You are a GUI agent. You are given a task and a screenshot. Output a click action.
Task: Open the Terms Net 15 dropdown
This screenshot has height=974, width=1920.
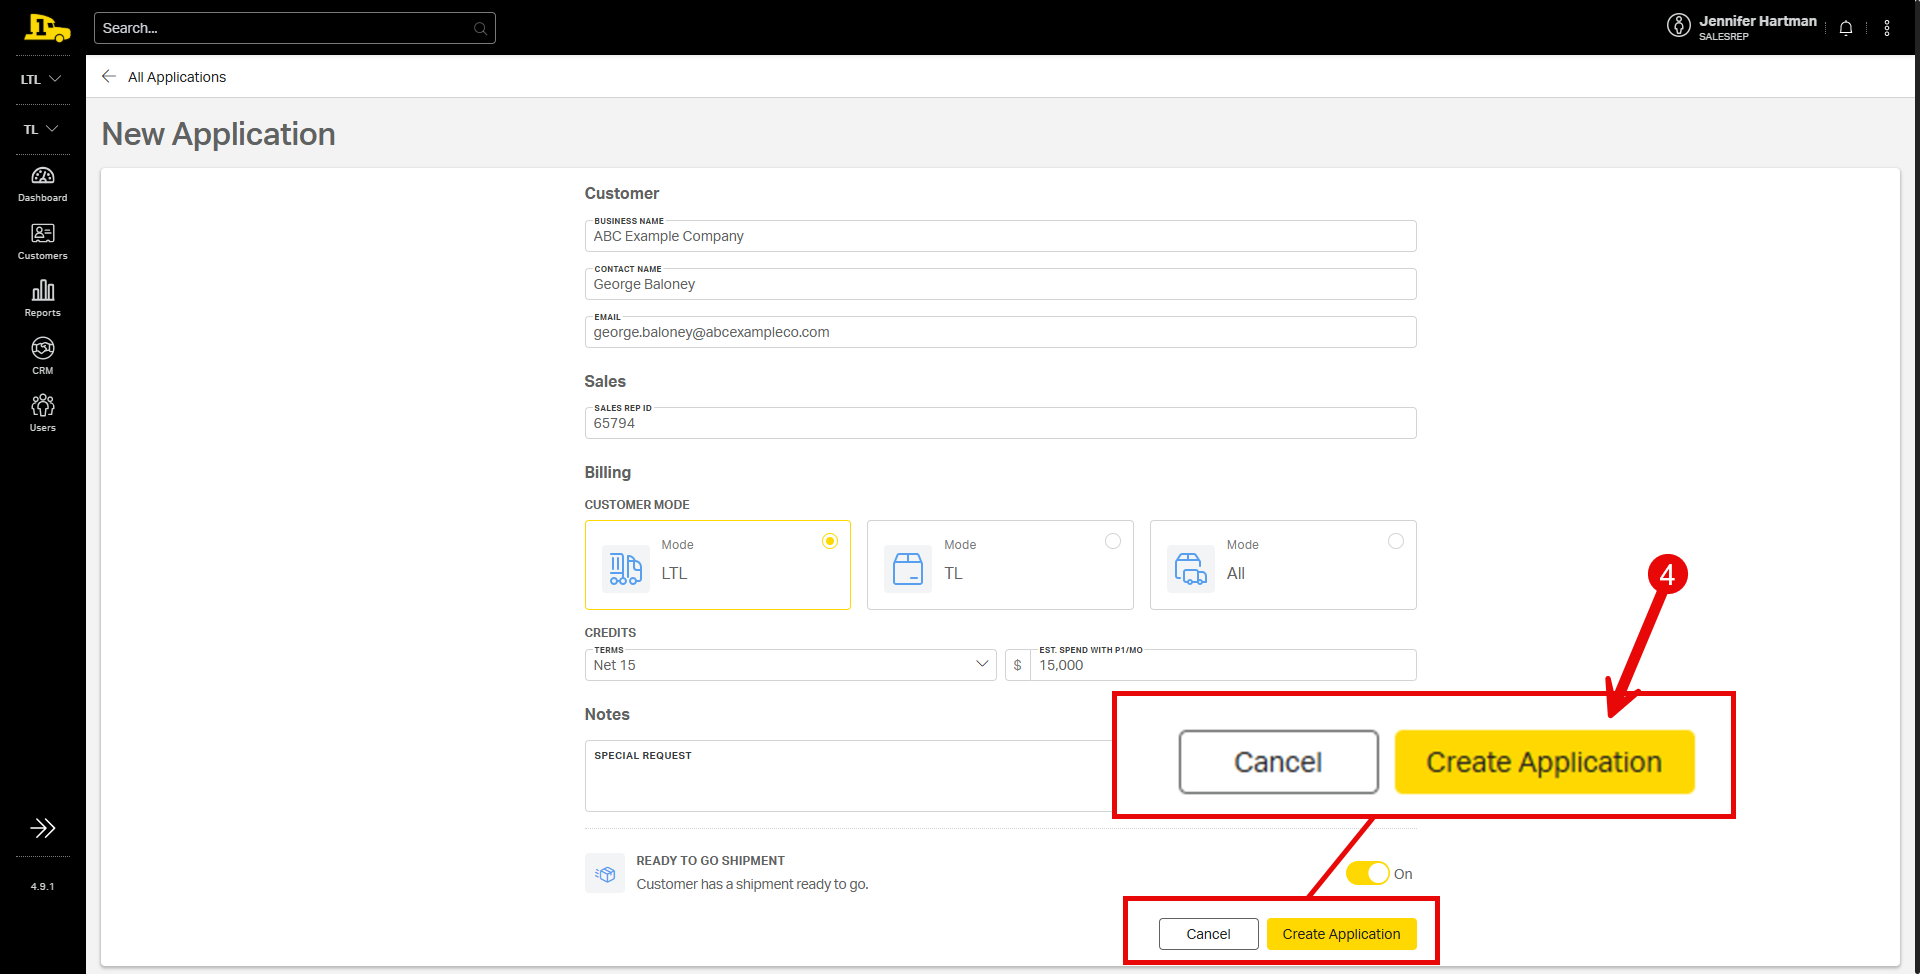790,665
